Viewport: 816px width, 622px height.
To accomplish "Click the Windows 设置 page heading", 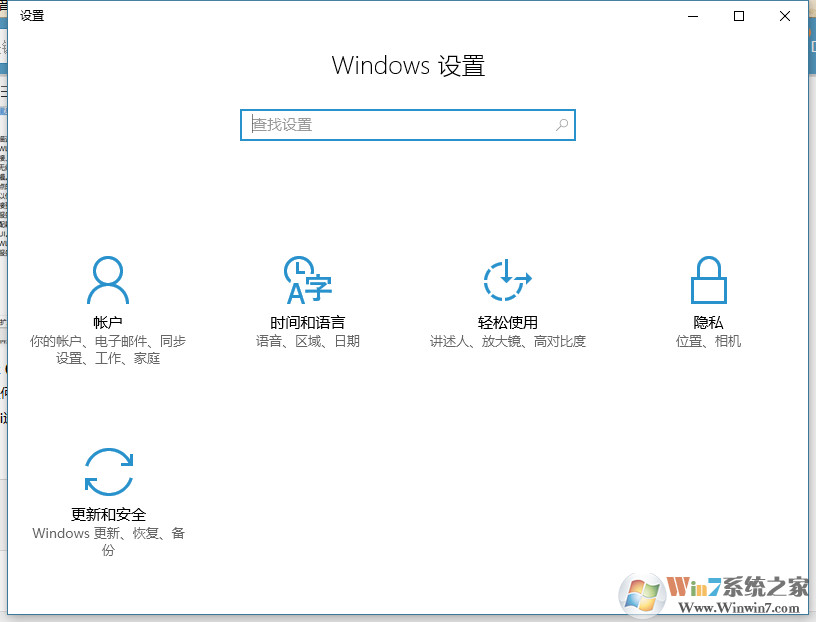I will point(408,65).
